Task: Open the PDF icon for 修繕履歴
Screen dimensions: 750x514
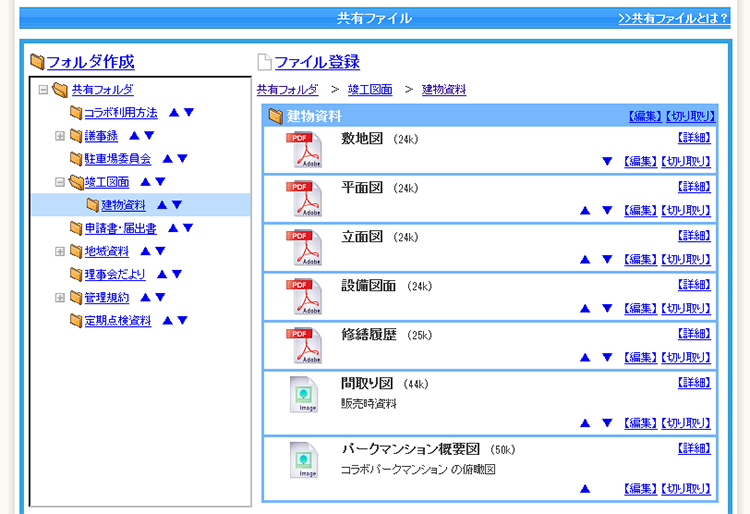Action: tap(304, 345)
